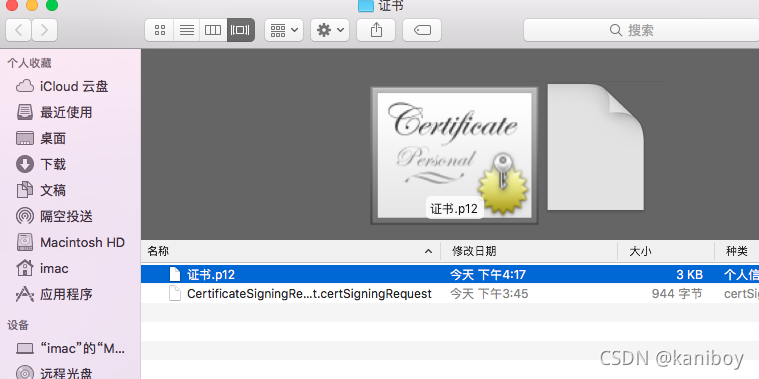
Task: Click the disc icon beside 远程光盘
Action: [25, 373]
